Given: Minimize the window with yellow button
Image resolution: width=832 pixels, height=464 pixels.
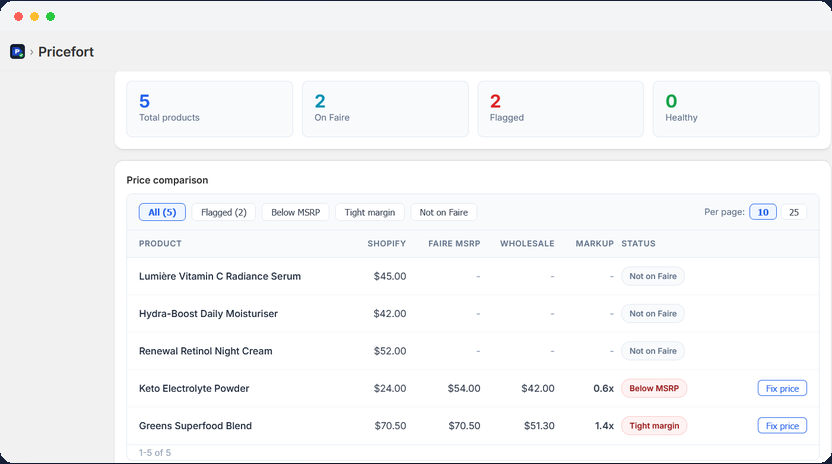Looking at the screenshot, I should point(34,16).
